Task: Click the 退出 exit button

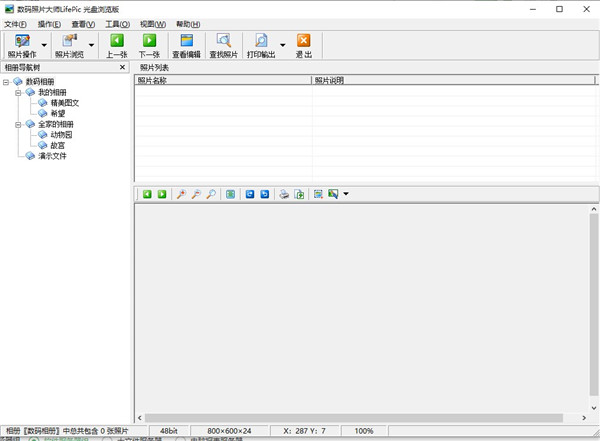Action: point(303,45)
